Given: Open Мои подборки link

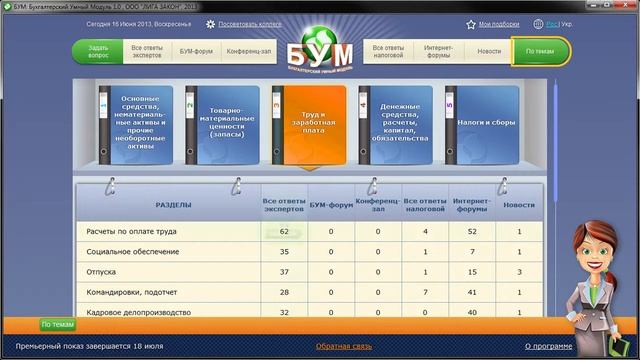Looking at the screenshot, I should coord(499,24).
